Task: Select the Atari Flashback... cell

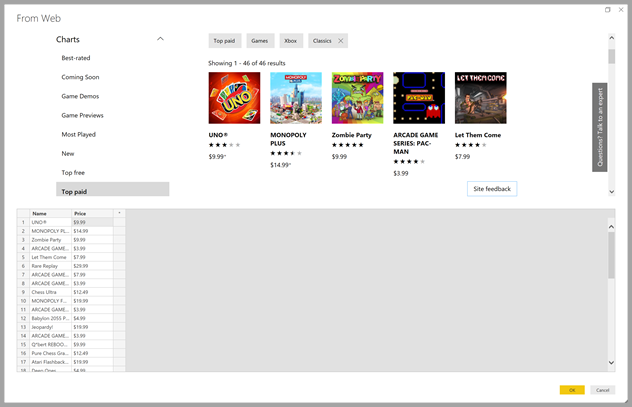Action: (x=50, y=362)
